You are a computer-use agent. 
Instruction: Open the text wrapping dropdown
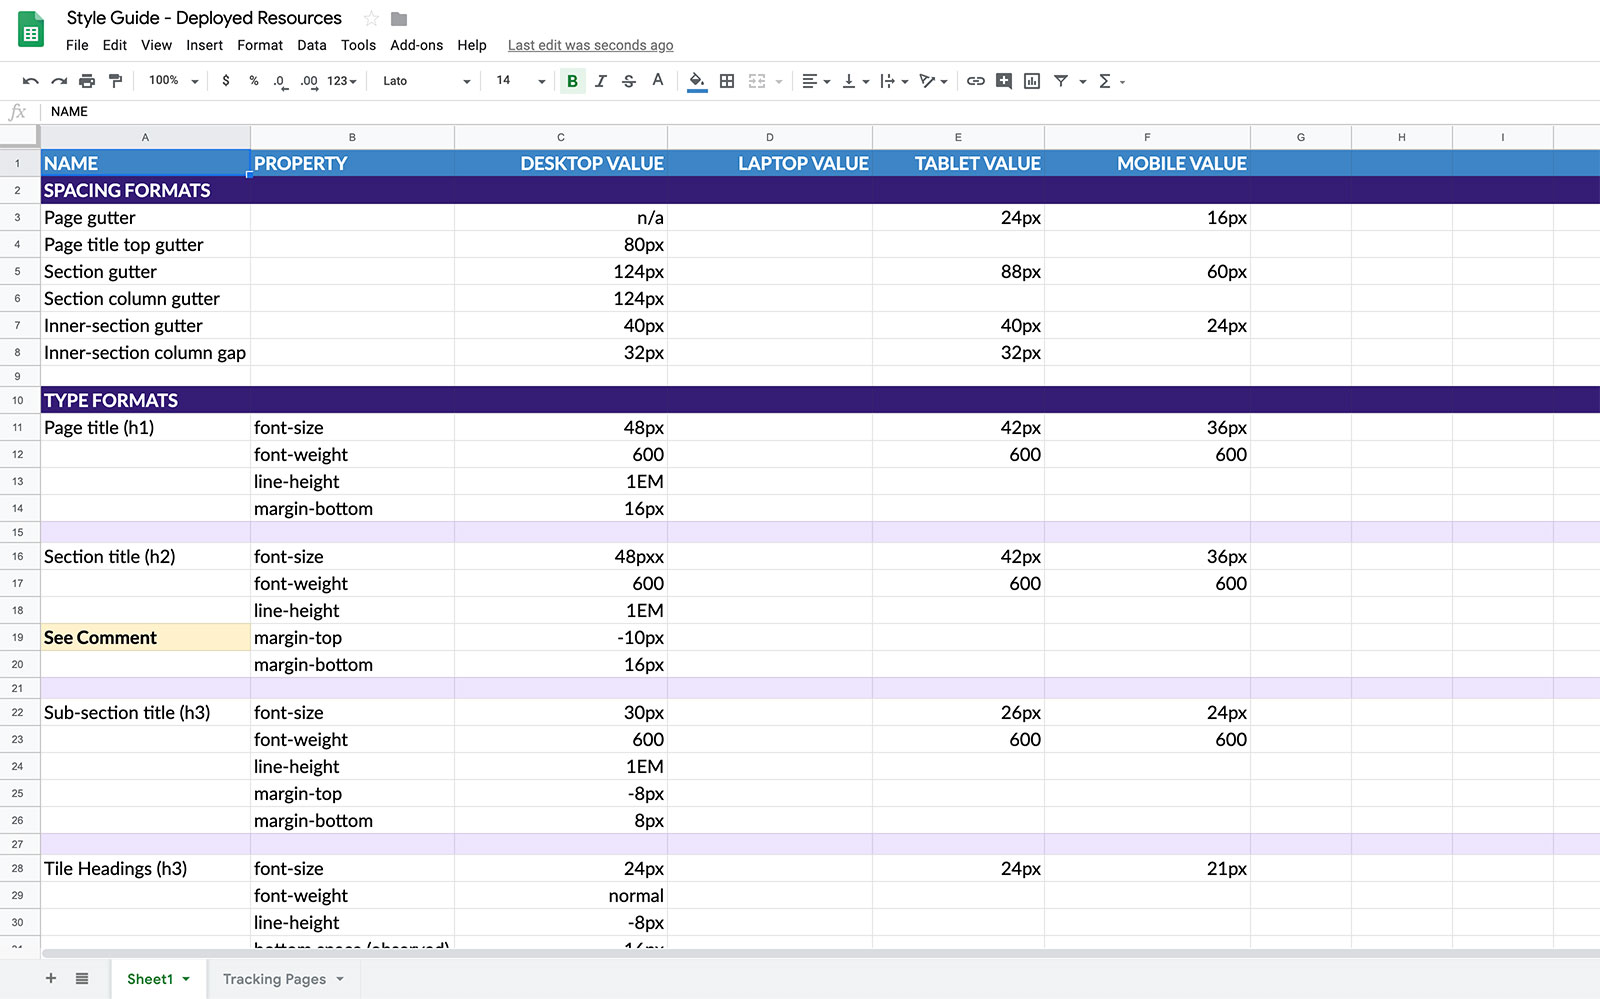(x=894, y=81)
